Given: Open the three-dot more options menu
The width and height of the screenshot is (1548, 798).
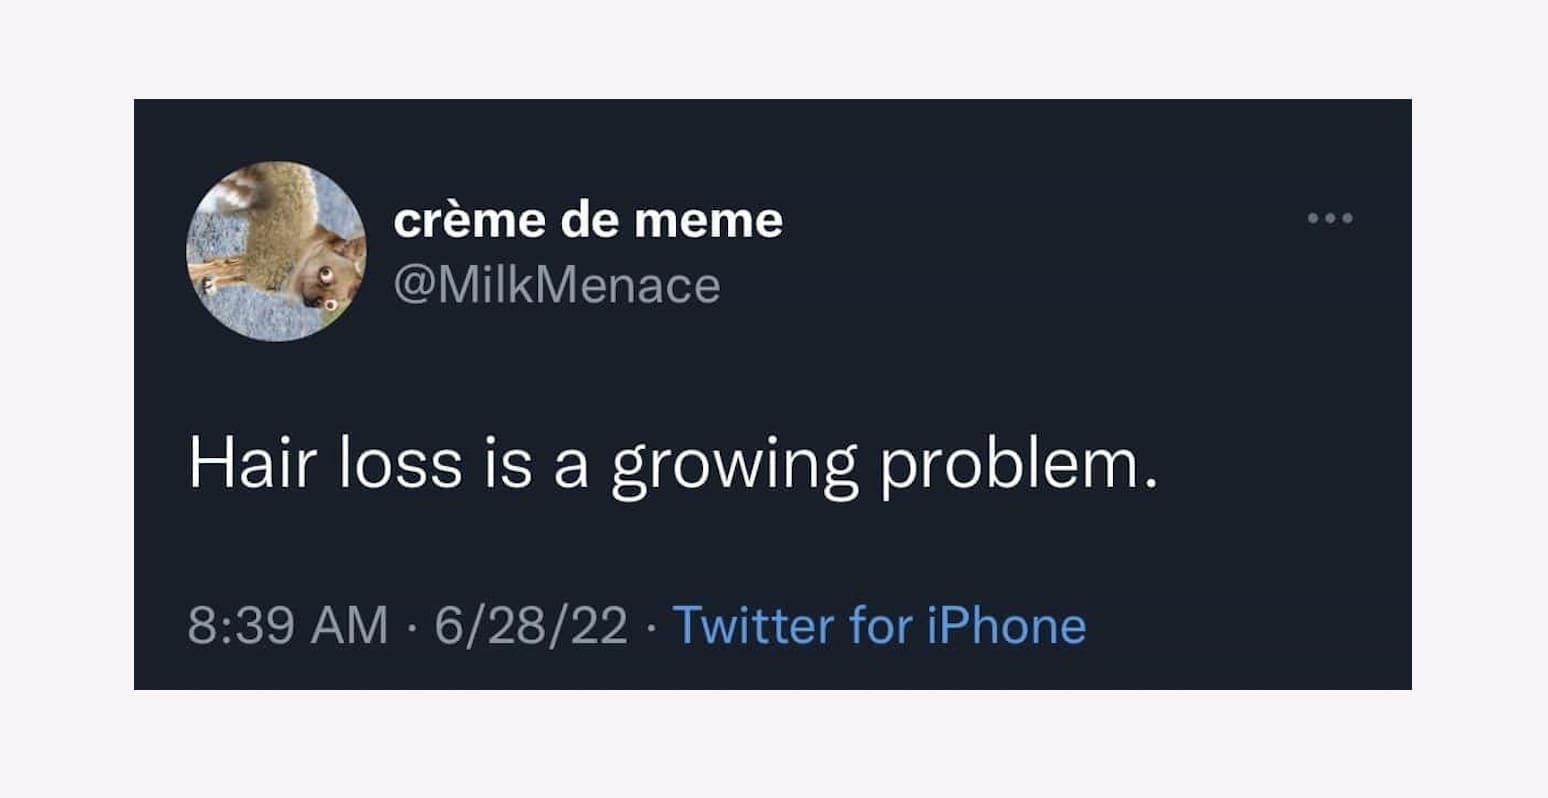Looking at the screenshot, I should [1330, 218].
